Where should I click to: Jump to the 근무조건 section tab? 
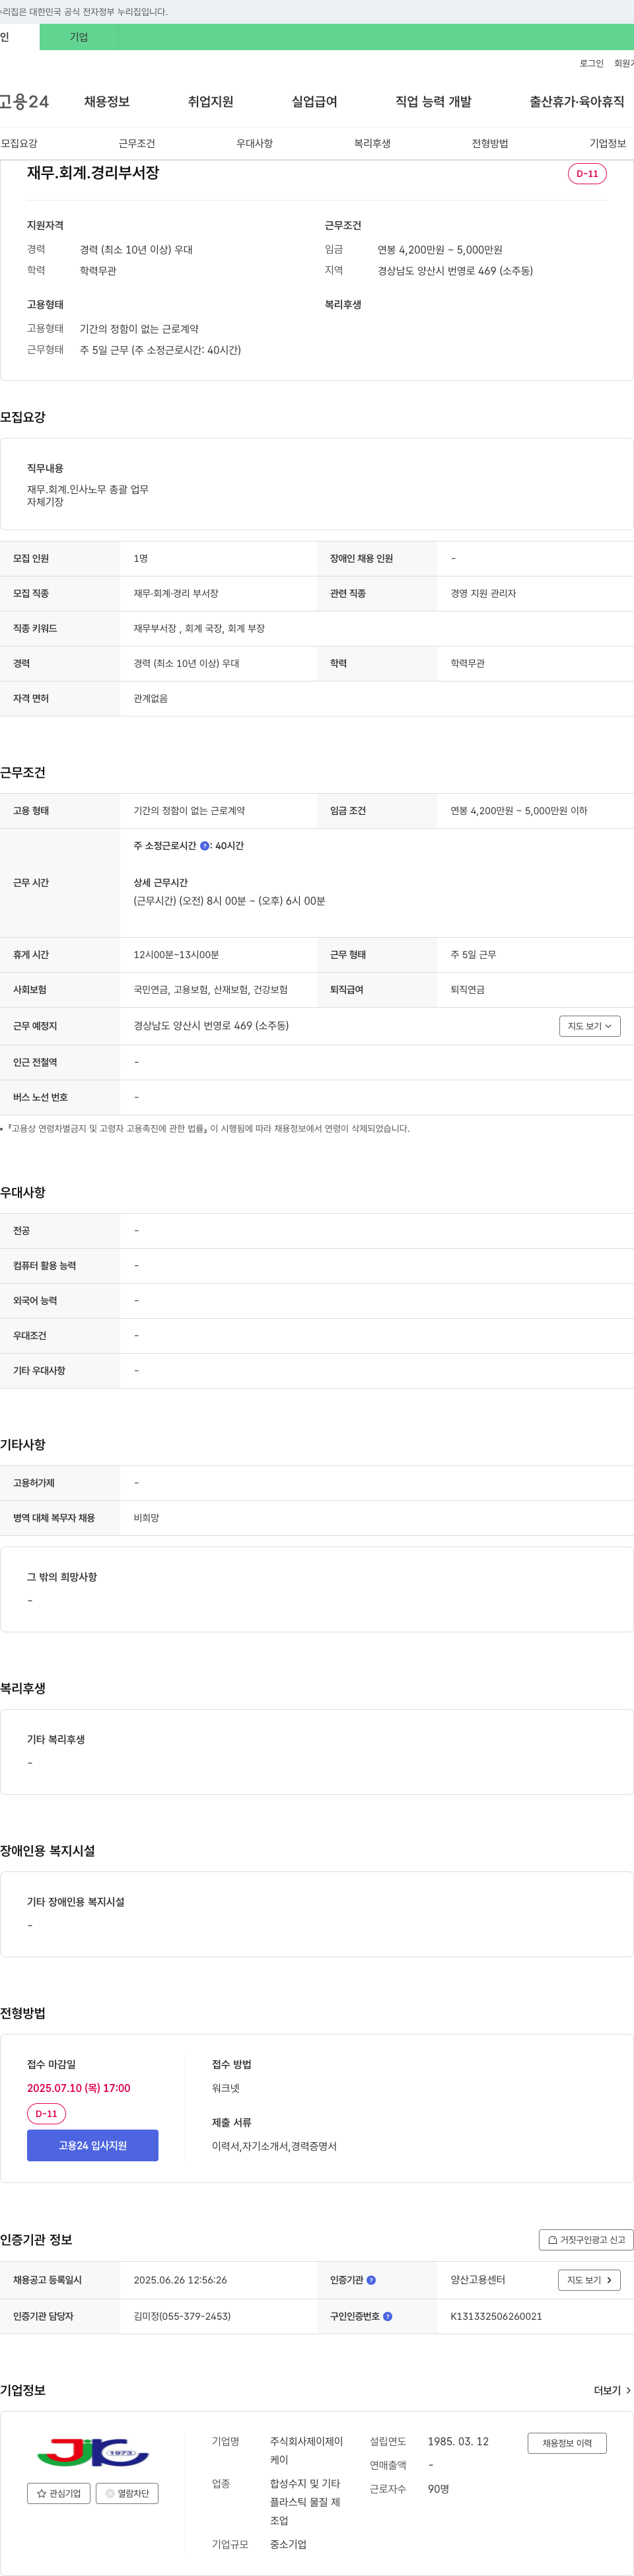[x=136, y=143]
